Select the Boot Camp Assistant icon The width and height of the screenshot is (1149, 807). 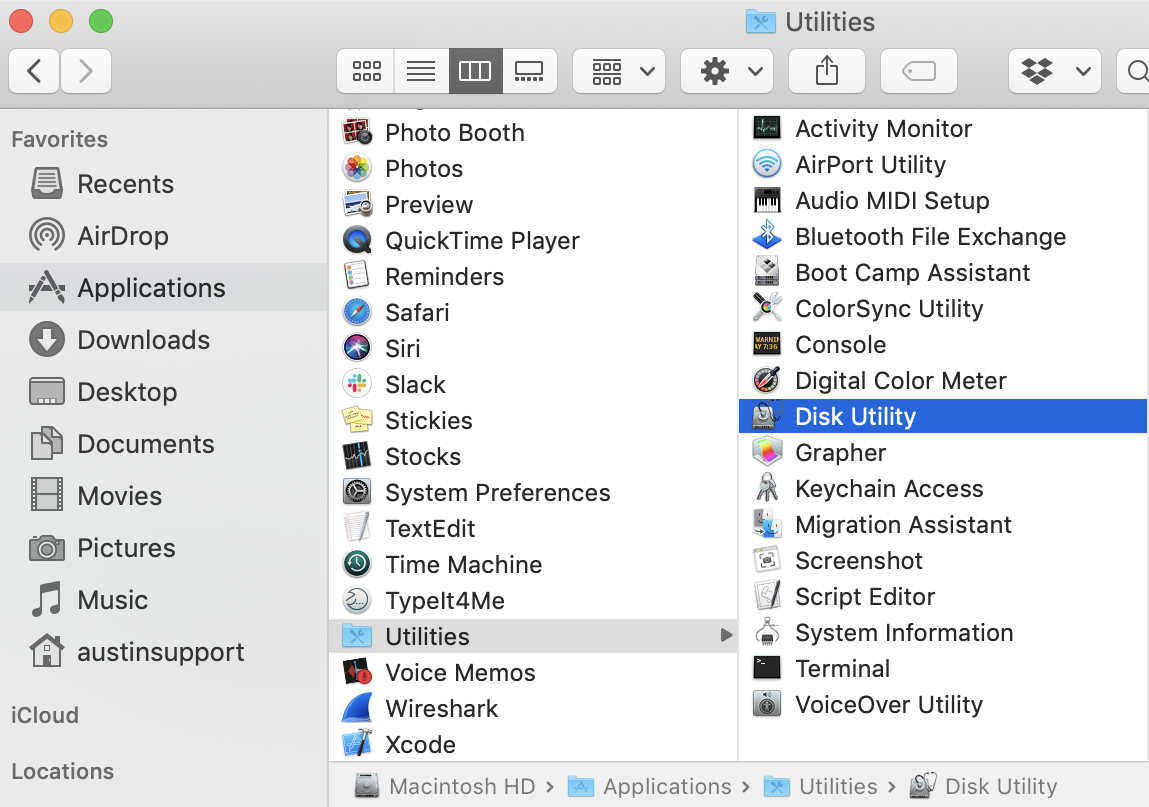coord(767,272)
